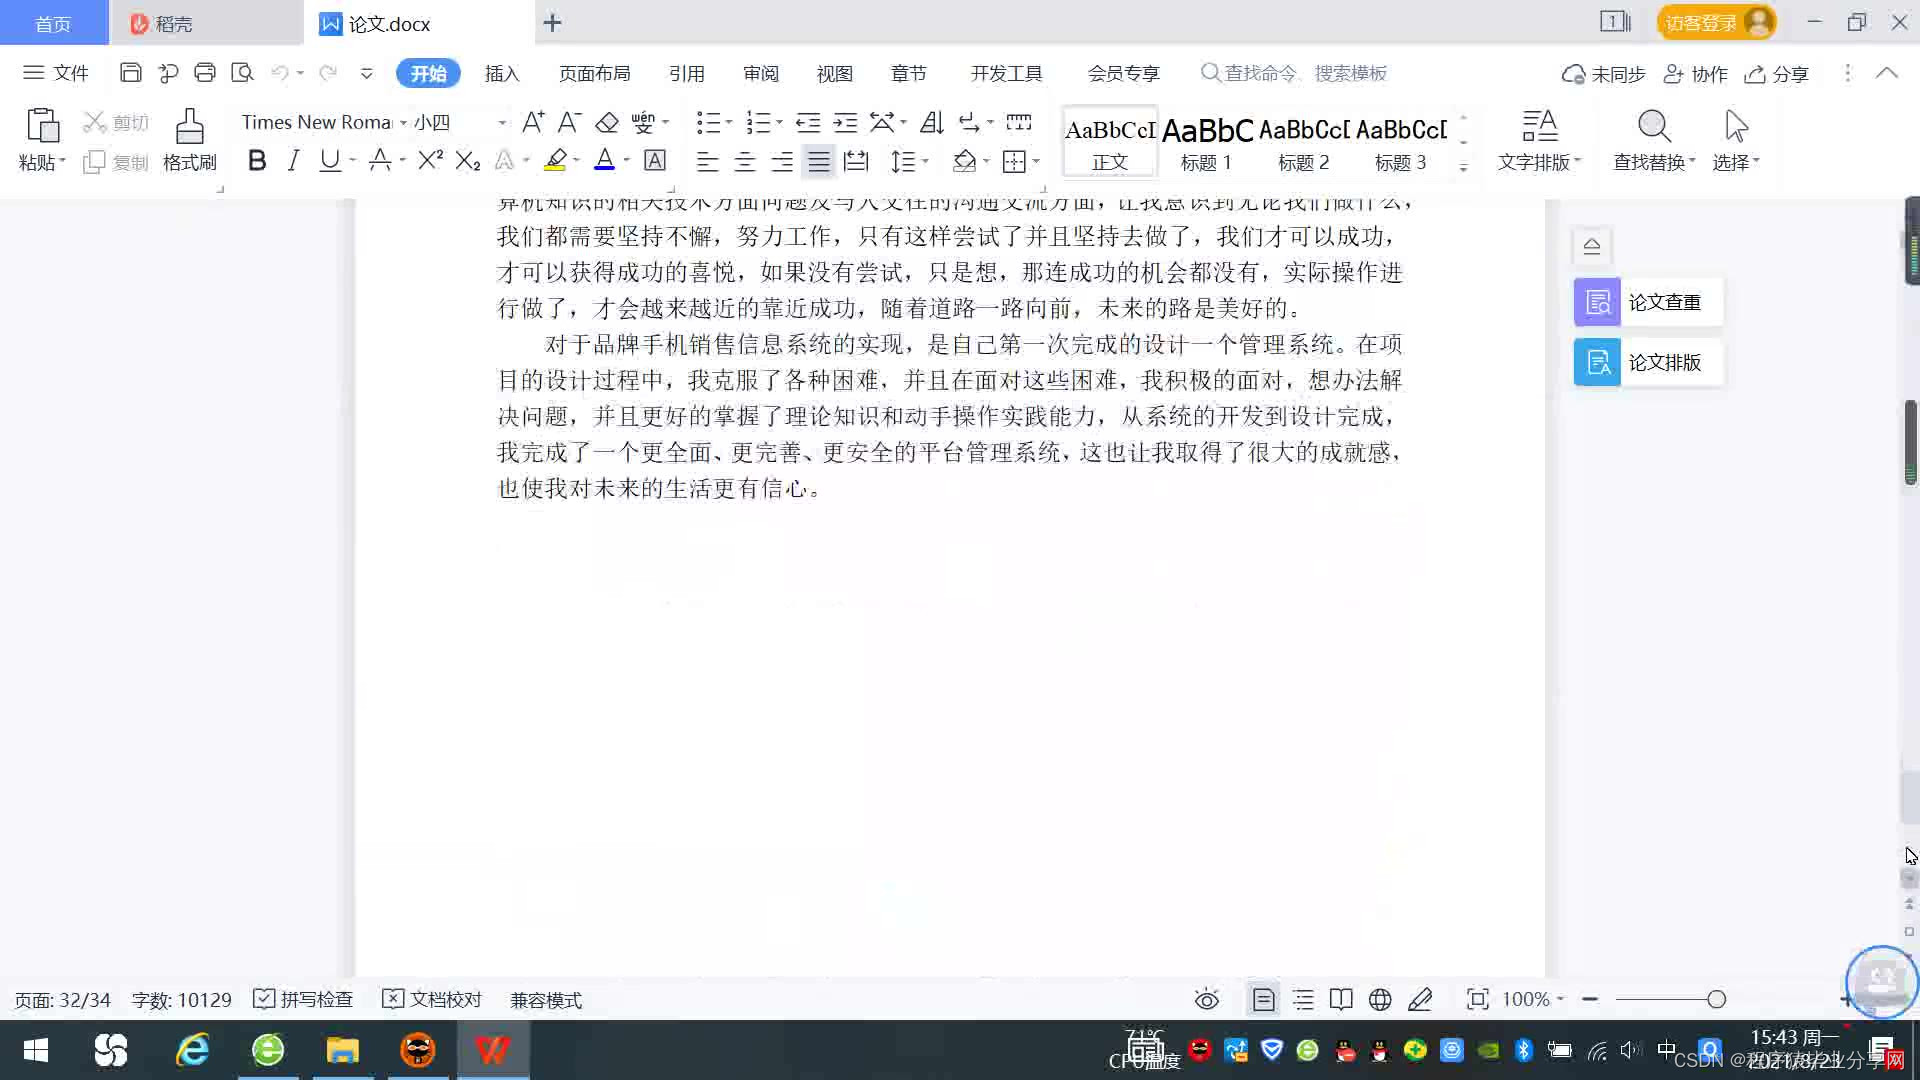Open the 插入 (Insert) ribbon tab

click(501, 73)
